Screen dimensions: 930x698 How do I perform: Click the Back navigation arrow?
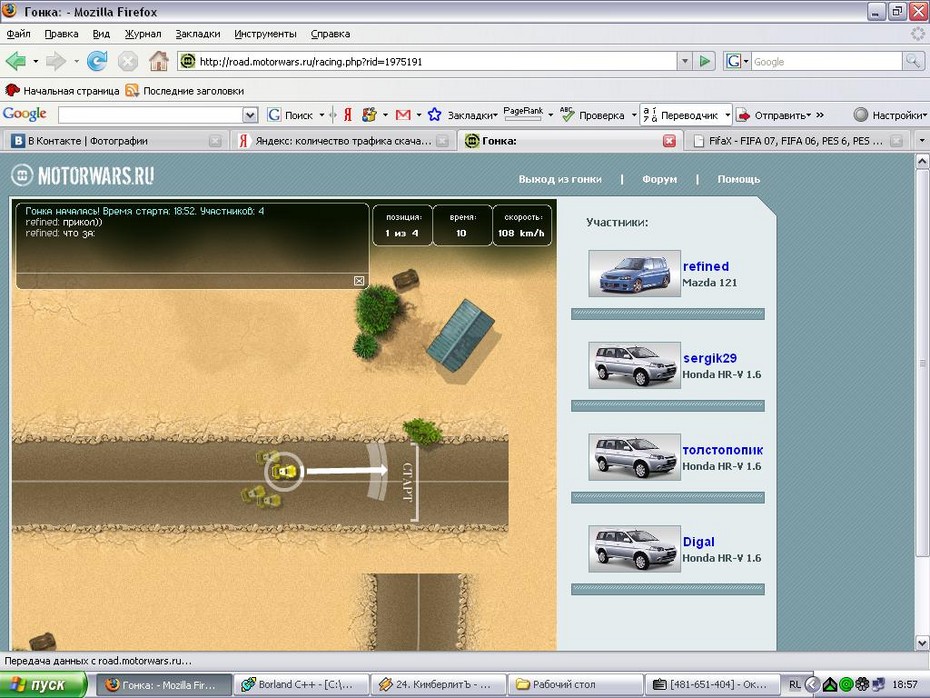pyautogui.click(x=17, y=61)
